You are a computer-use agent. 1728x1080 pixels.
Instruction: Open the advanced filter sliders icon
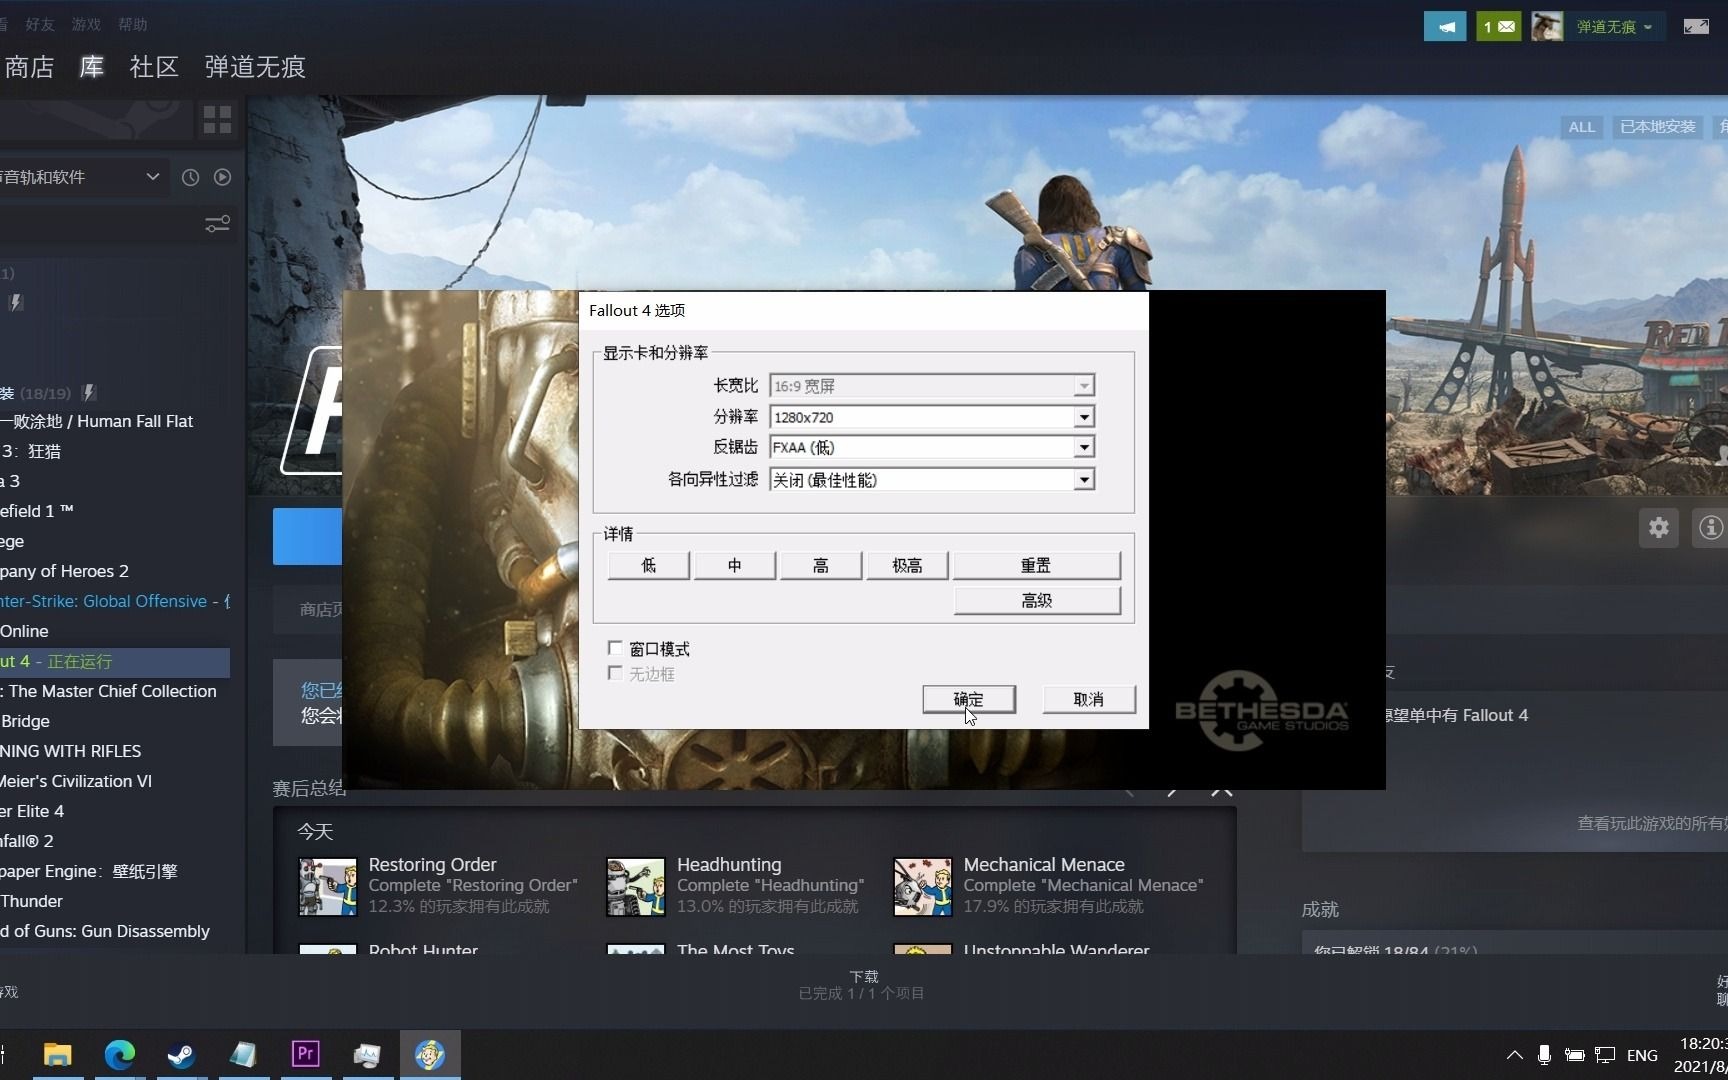point(217,224)
